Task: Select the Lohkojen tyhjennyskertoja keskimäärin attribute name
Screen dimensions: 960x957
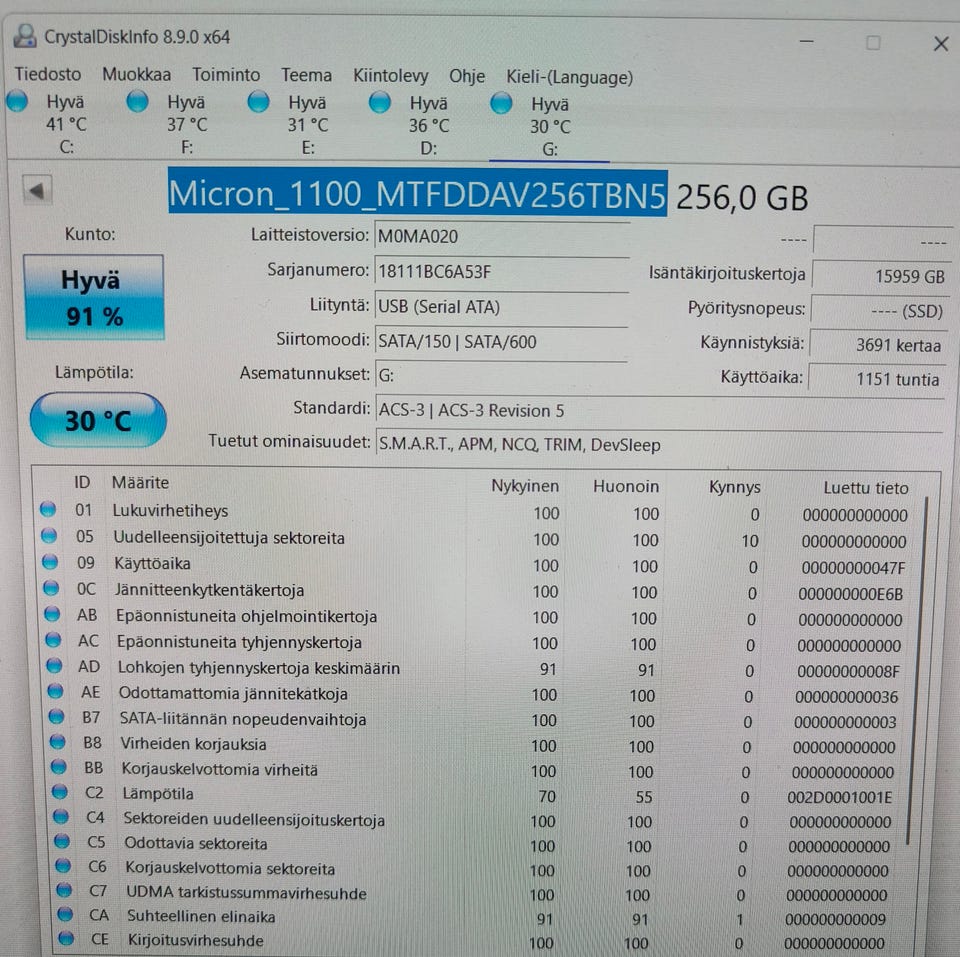Action: [259, 668]
